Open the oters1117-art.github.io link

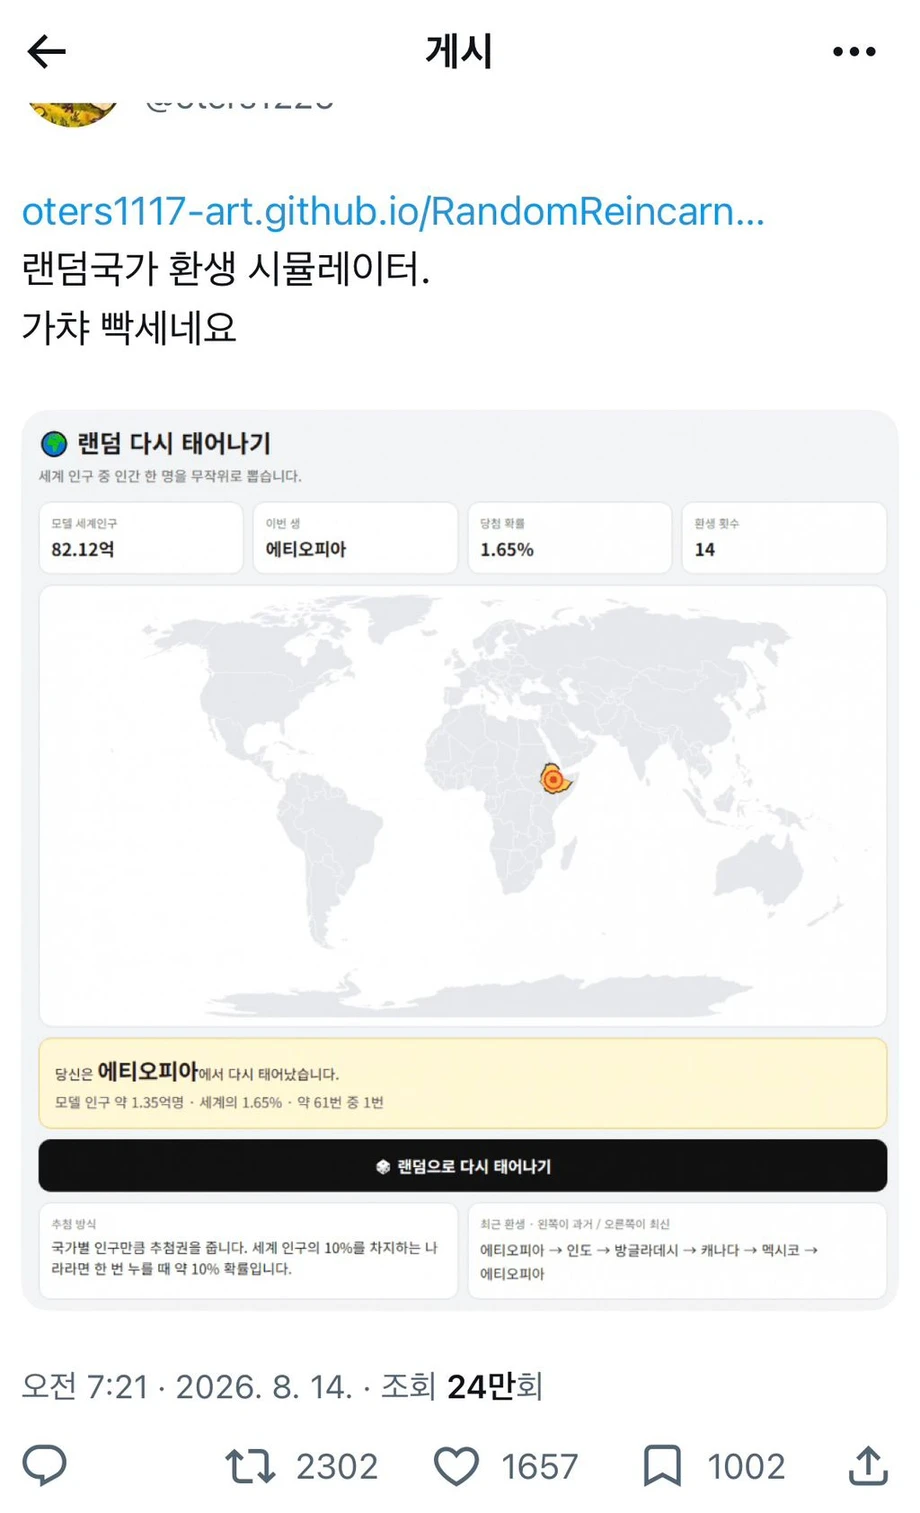[393, 211]
